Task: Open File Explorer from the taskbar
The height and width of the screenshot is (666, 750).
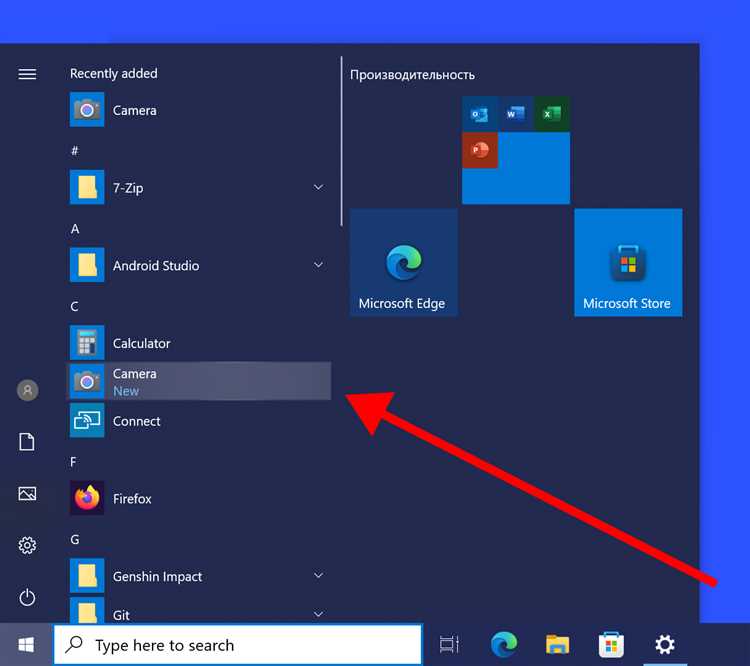Action: (557, 644)
